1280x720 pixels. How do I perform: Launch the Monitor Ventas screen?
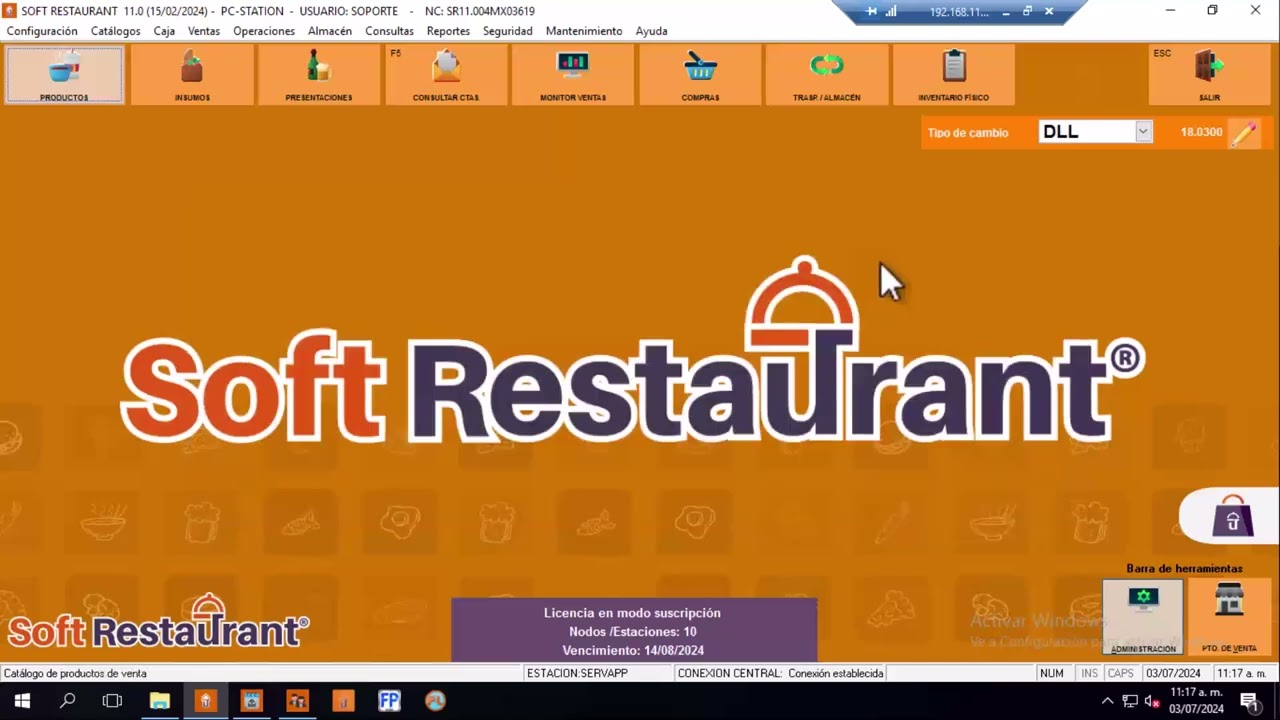click(x=573, y=75)
